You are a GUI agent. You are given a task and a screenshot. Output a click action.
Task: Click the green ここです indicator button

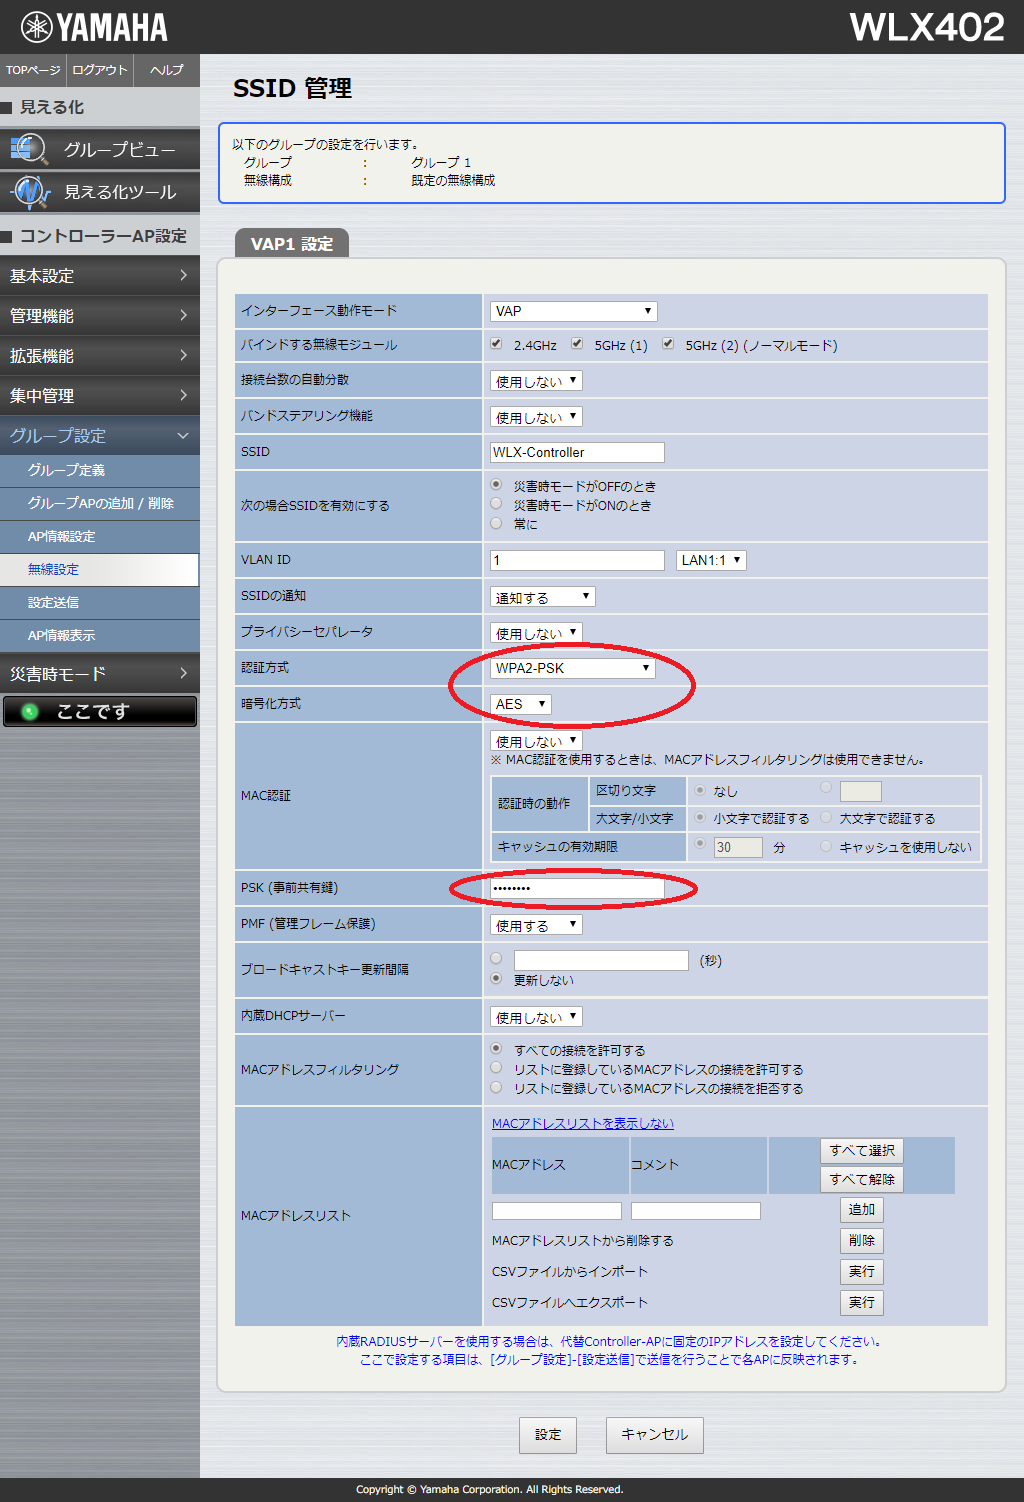100,711
